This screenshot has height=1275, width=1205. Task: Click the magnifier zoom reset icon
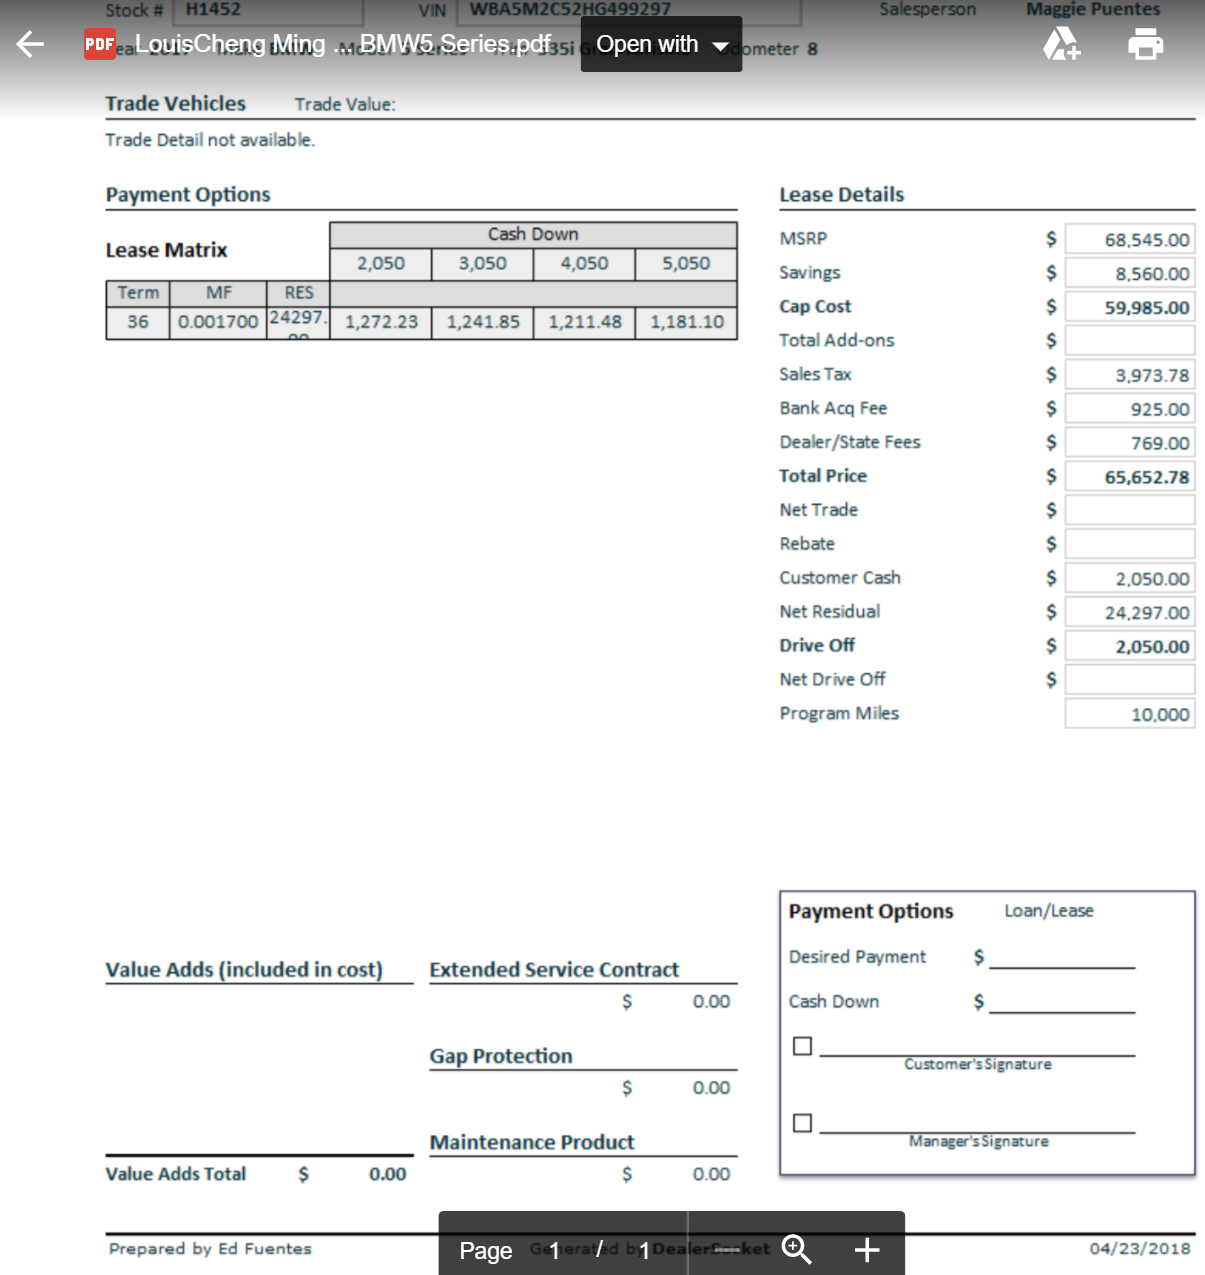point(797,1249)
